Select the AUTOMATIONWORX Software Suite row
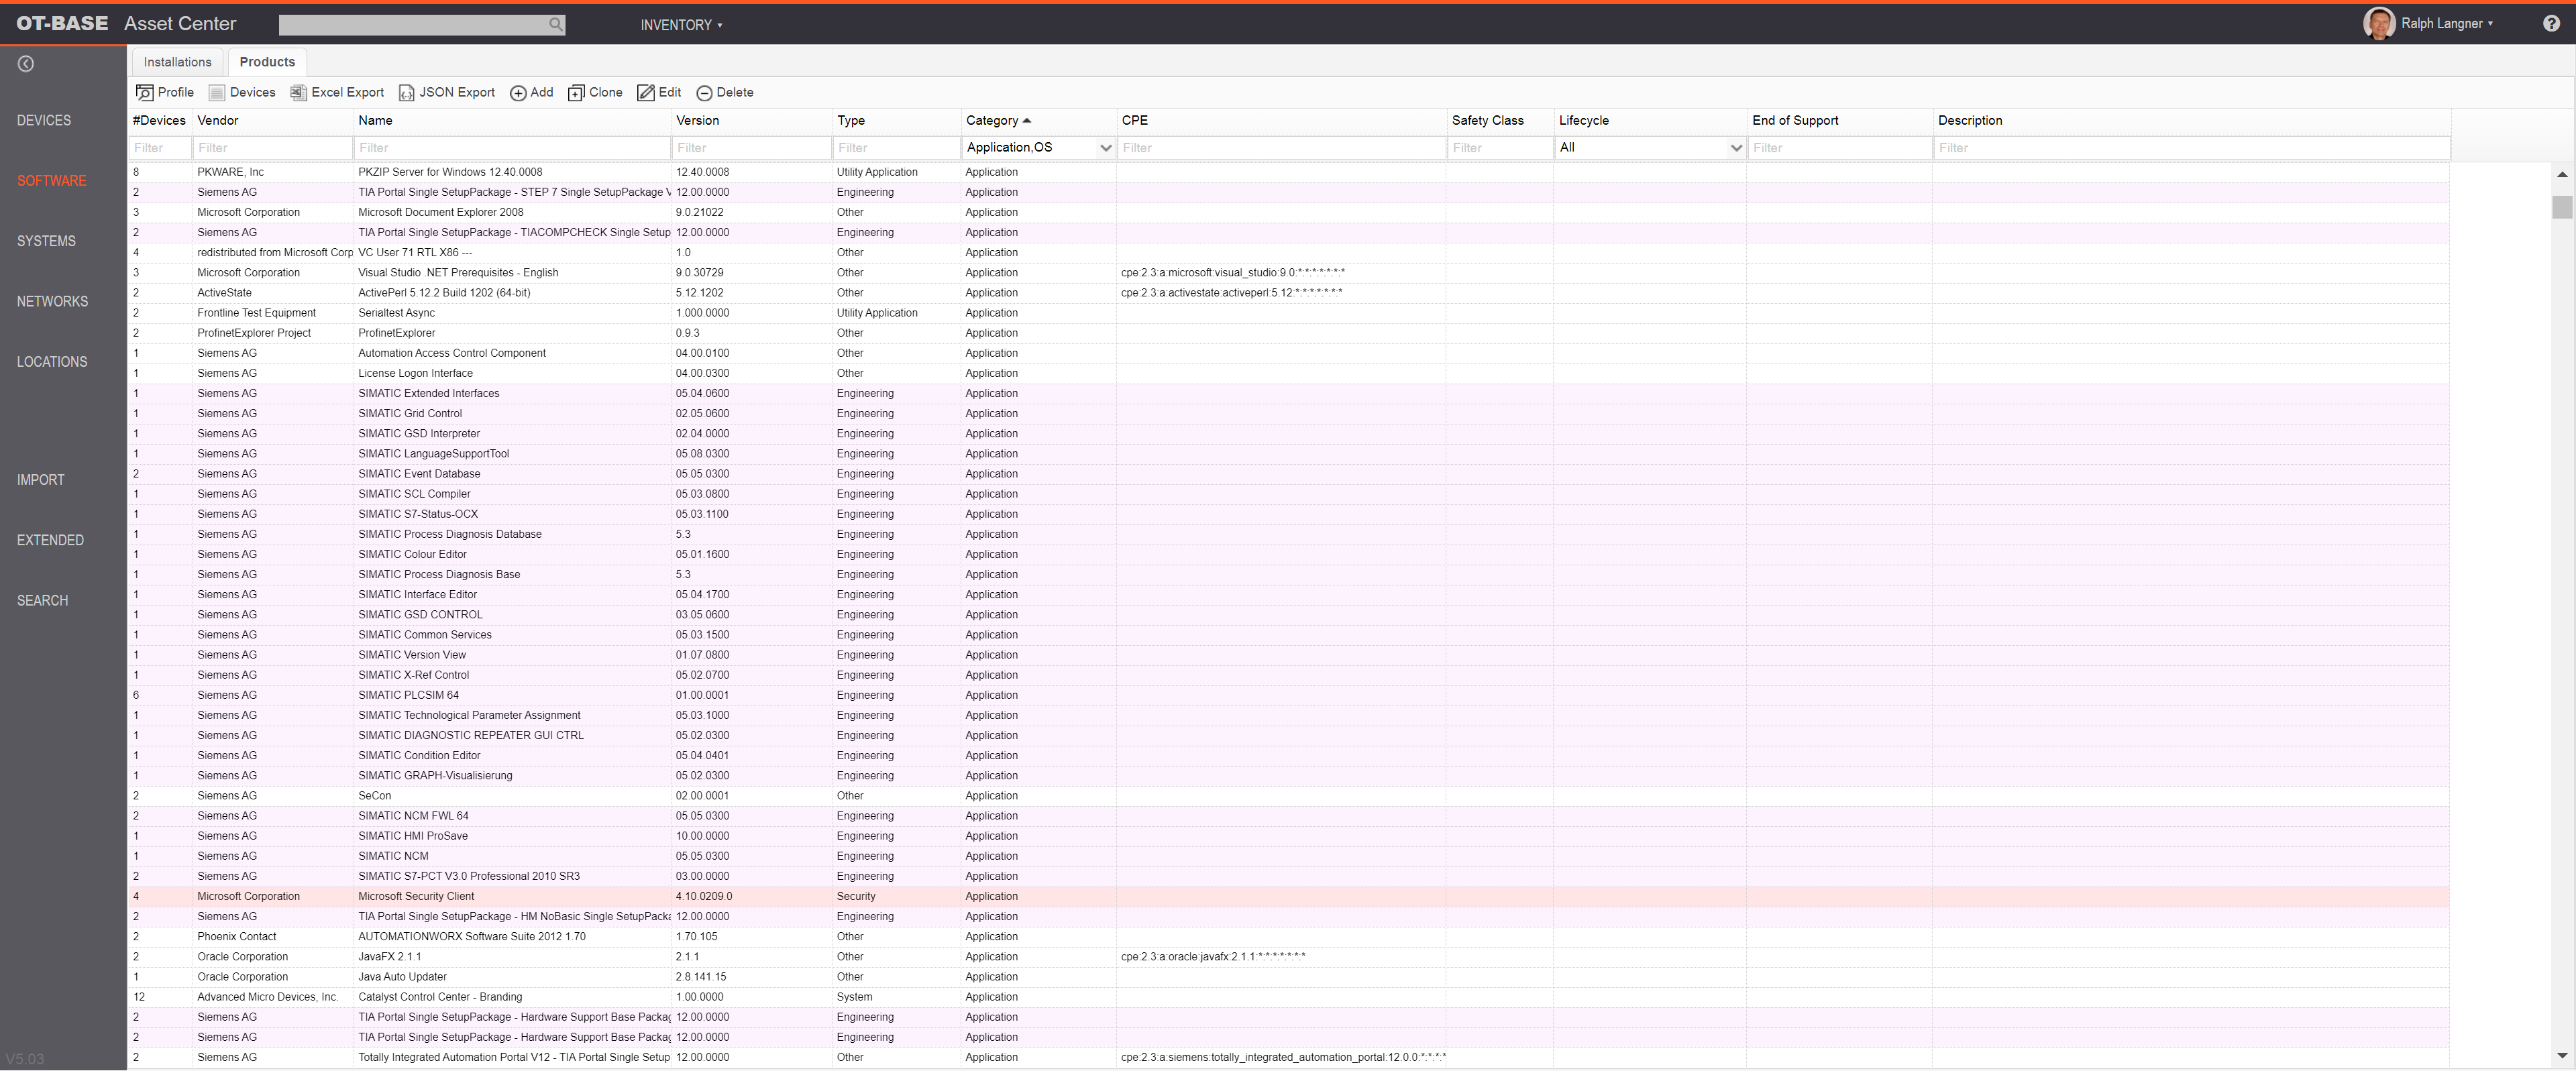This screenshot has height=1073, width=2576. (x=1288, y=937)
